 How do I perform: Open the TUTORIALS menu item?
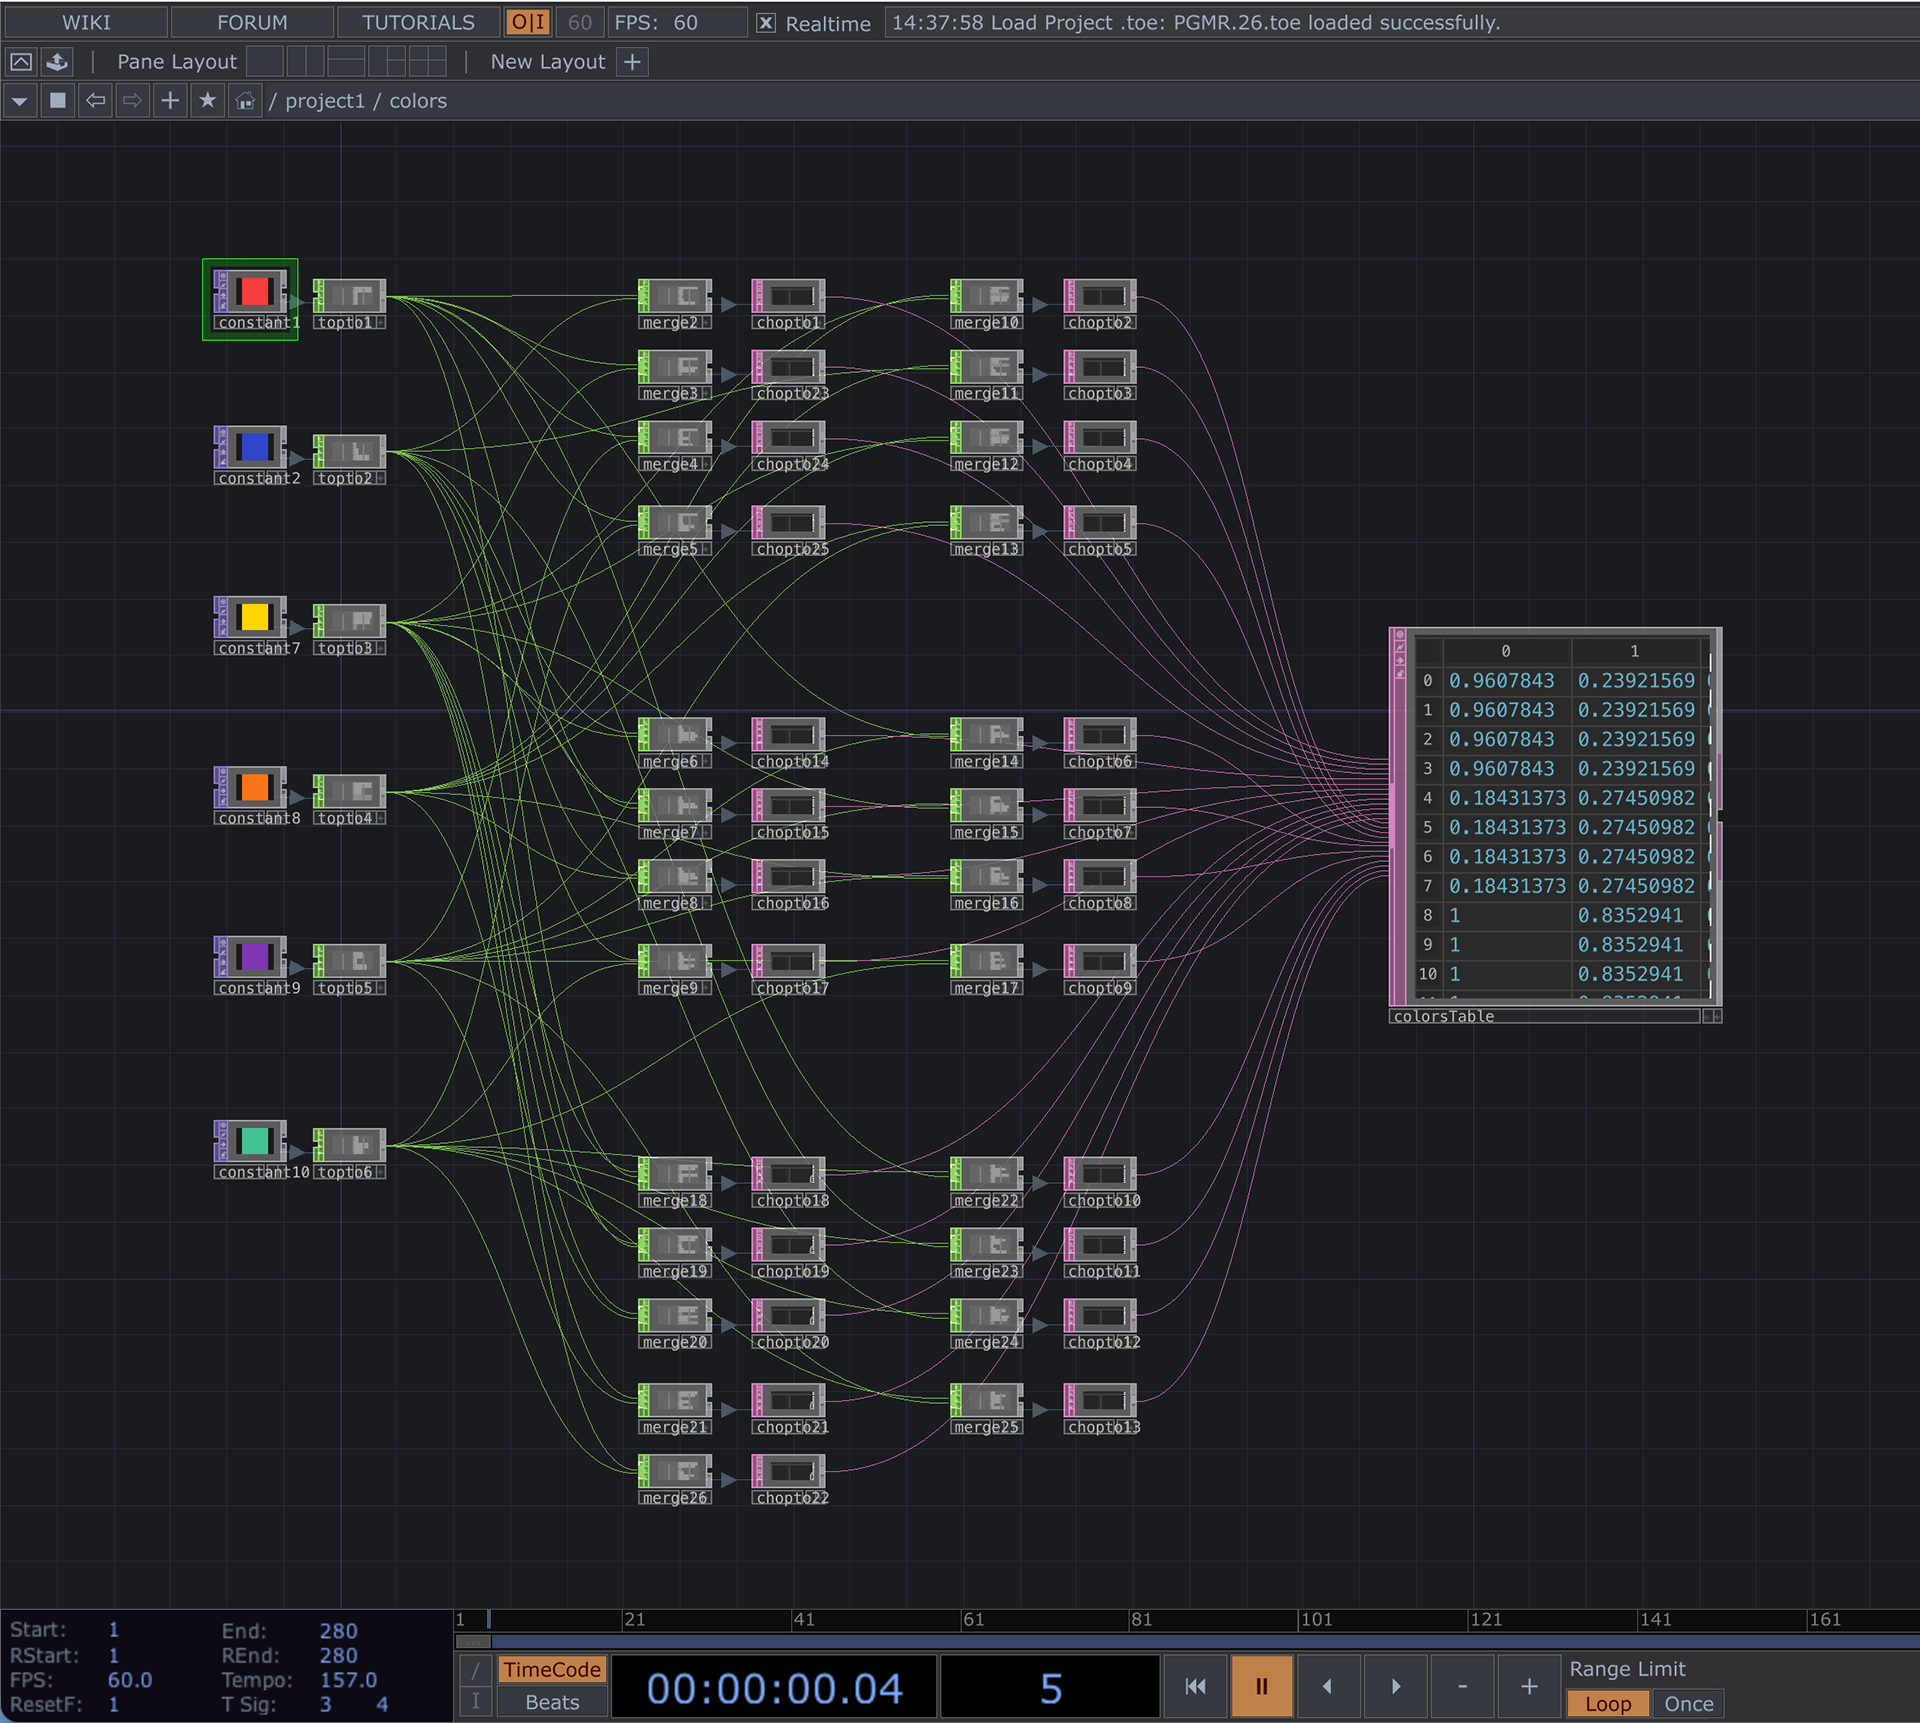pos(418,22)
